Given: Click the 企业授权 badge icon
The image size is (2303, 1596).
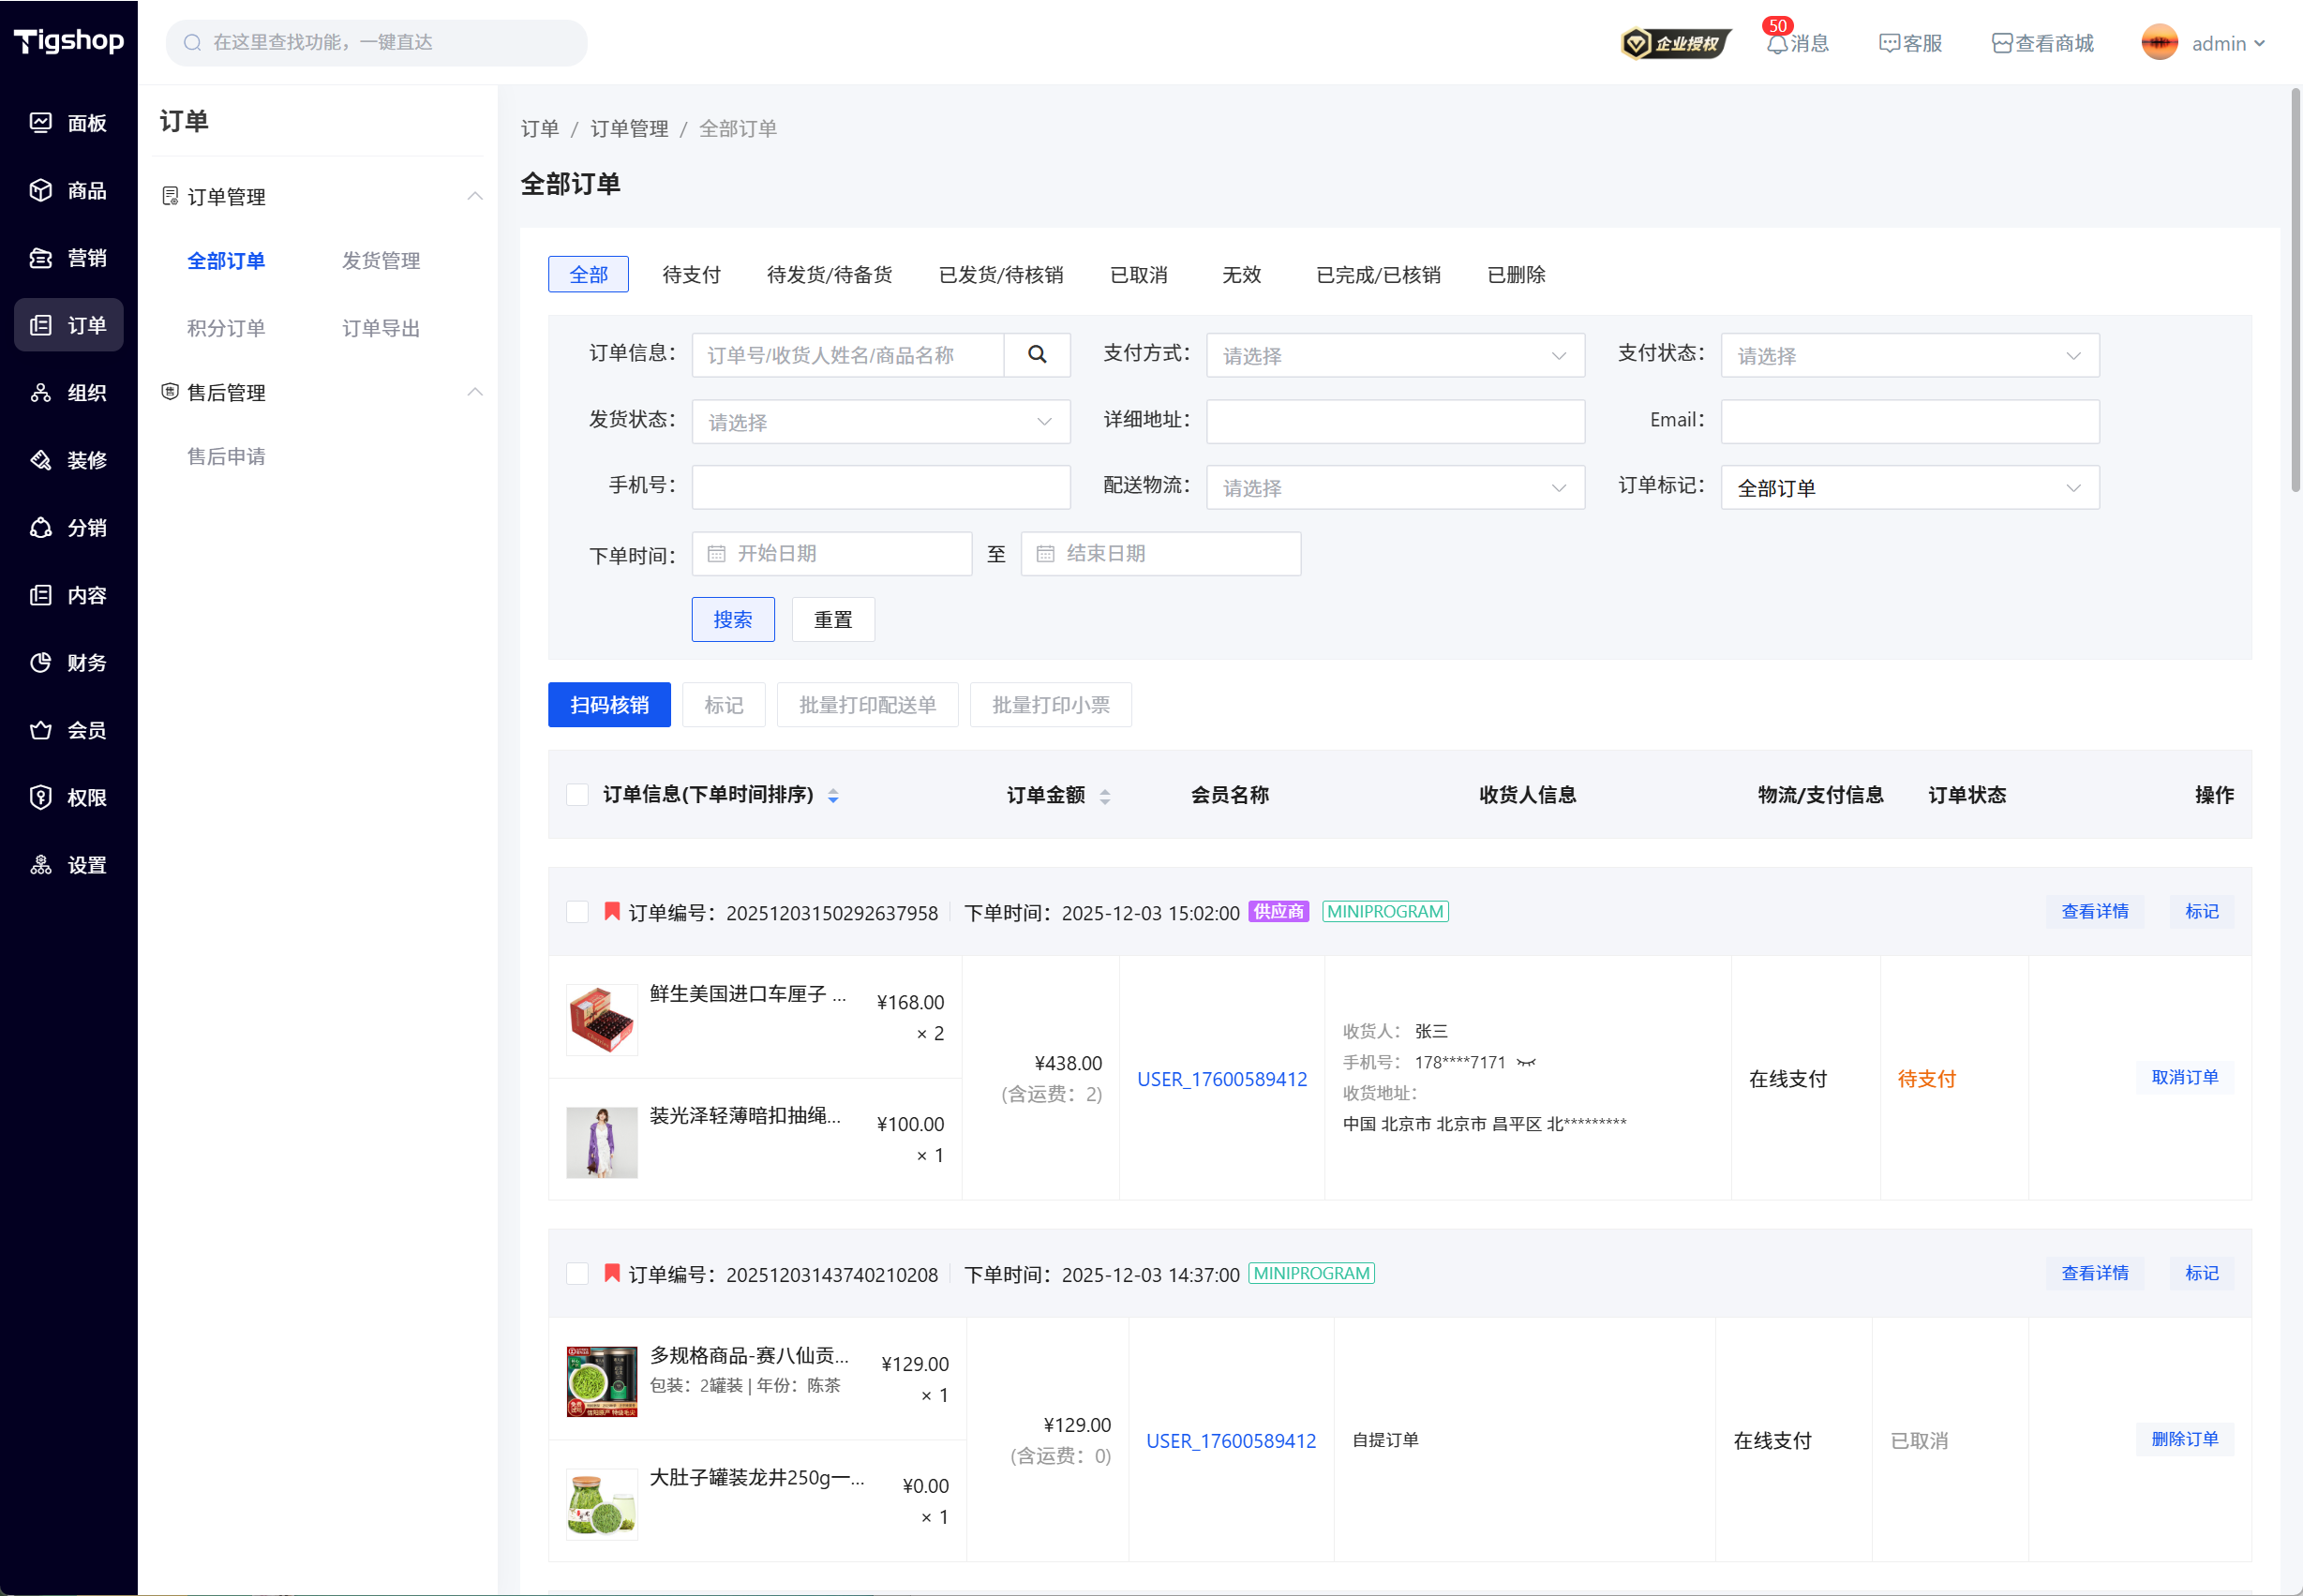Looking at the screenshot, I should coord(1676,43).
